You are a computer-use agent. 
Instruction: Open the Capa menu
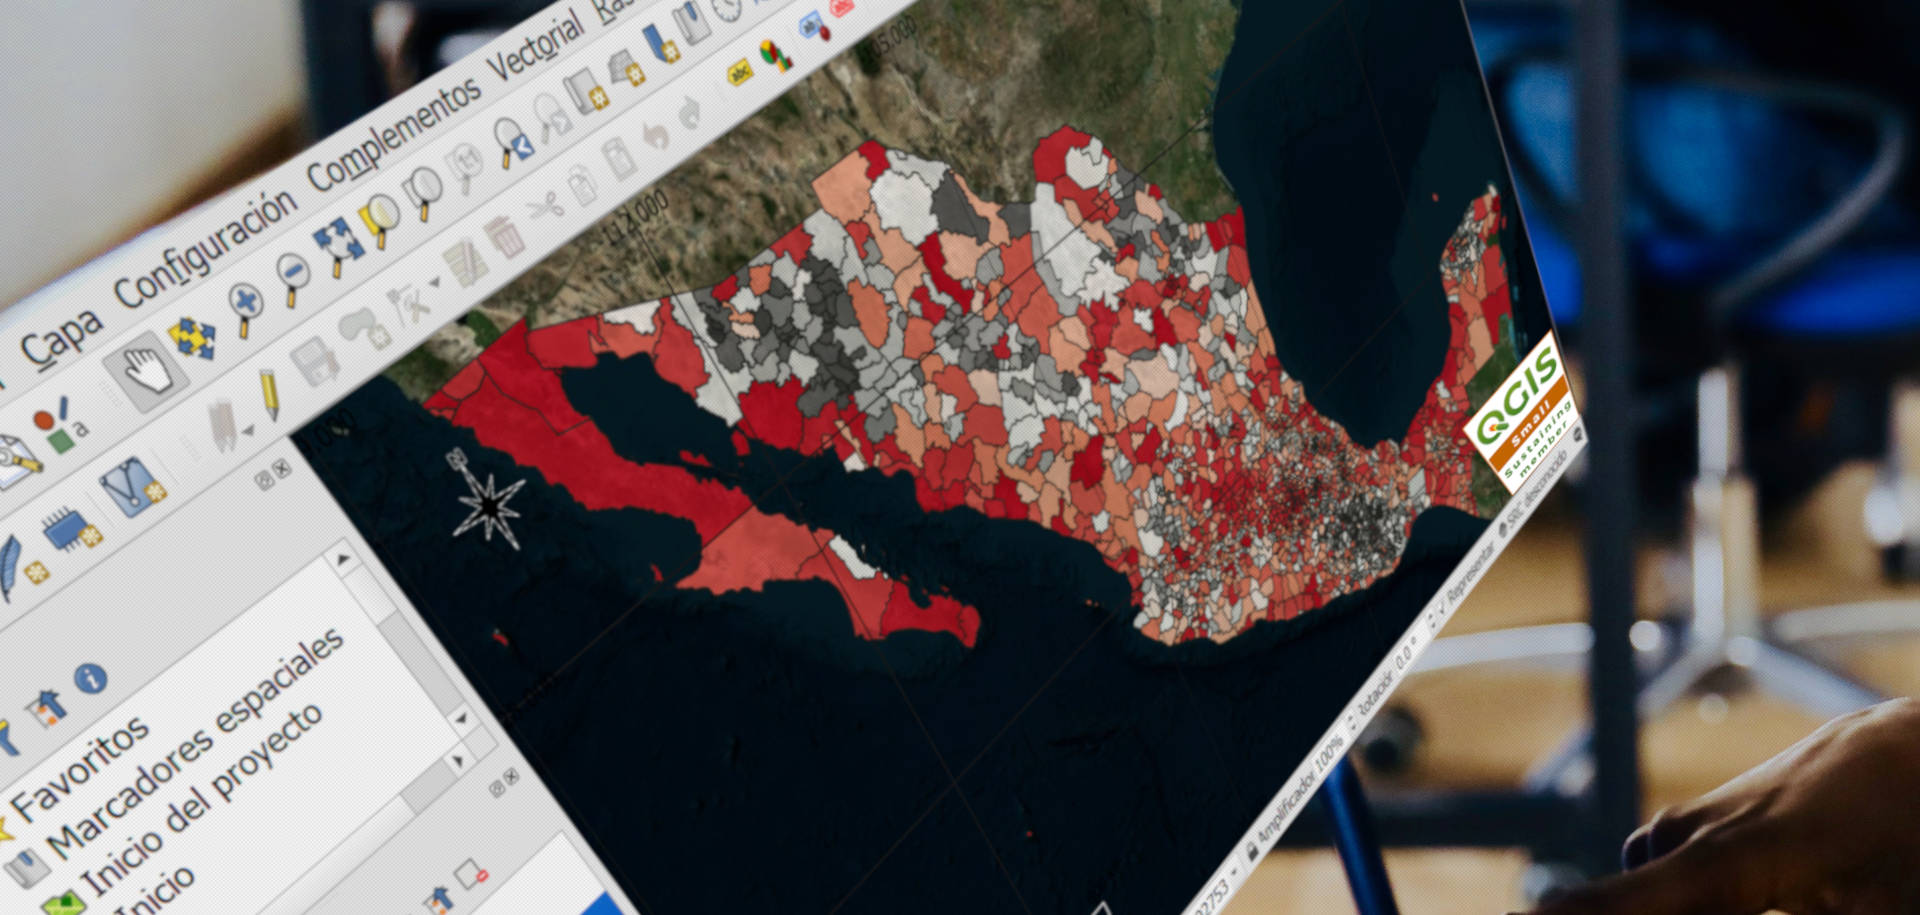62,337
